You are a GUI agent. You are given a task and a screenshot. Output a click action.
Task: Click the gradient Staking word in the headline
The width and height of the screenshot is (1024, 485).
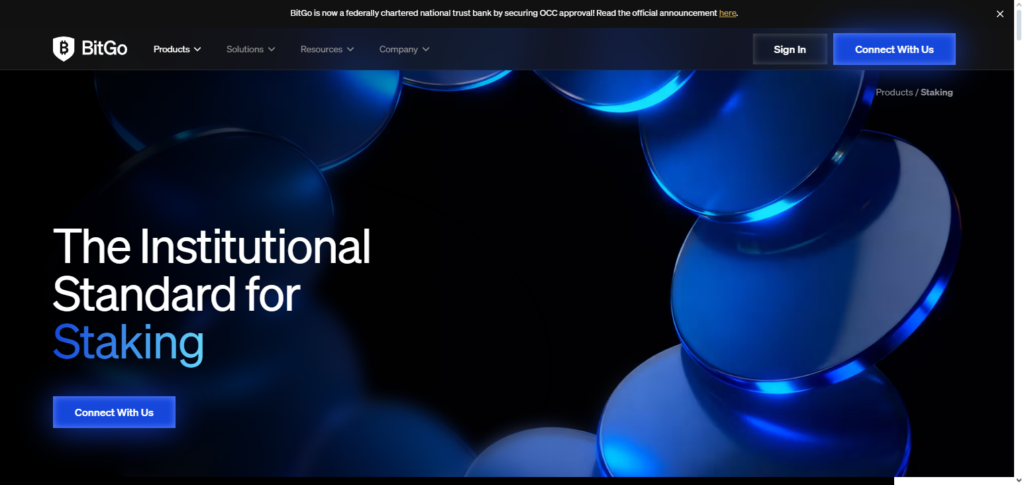(128, 342)
